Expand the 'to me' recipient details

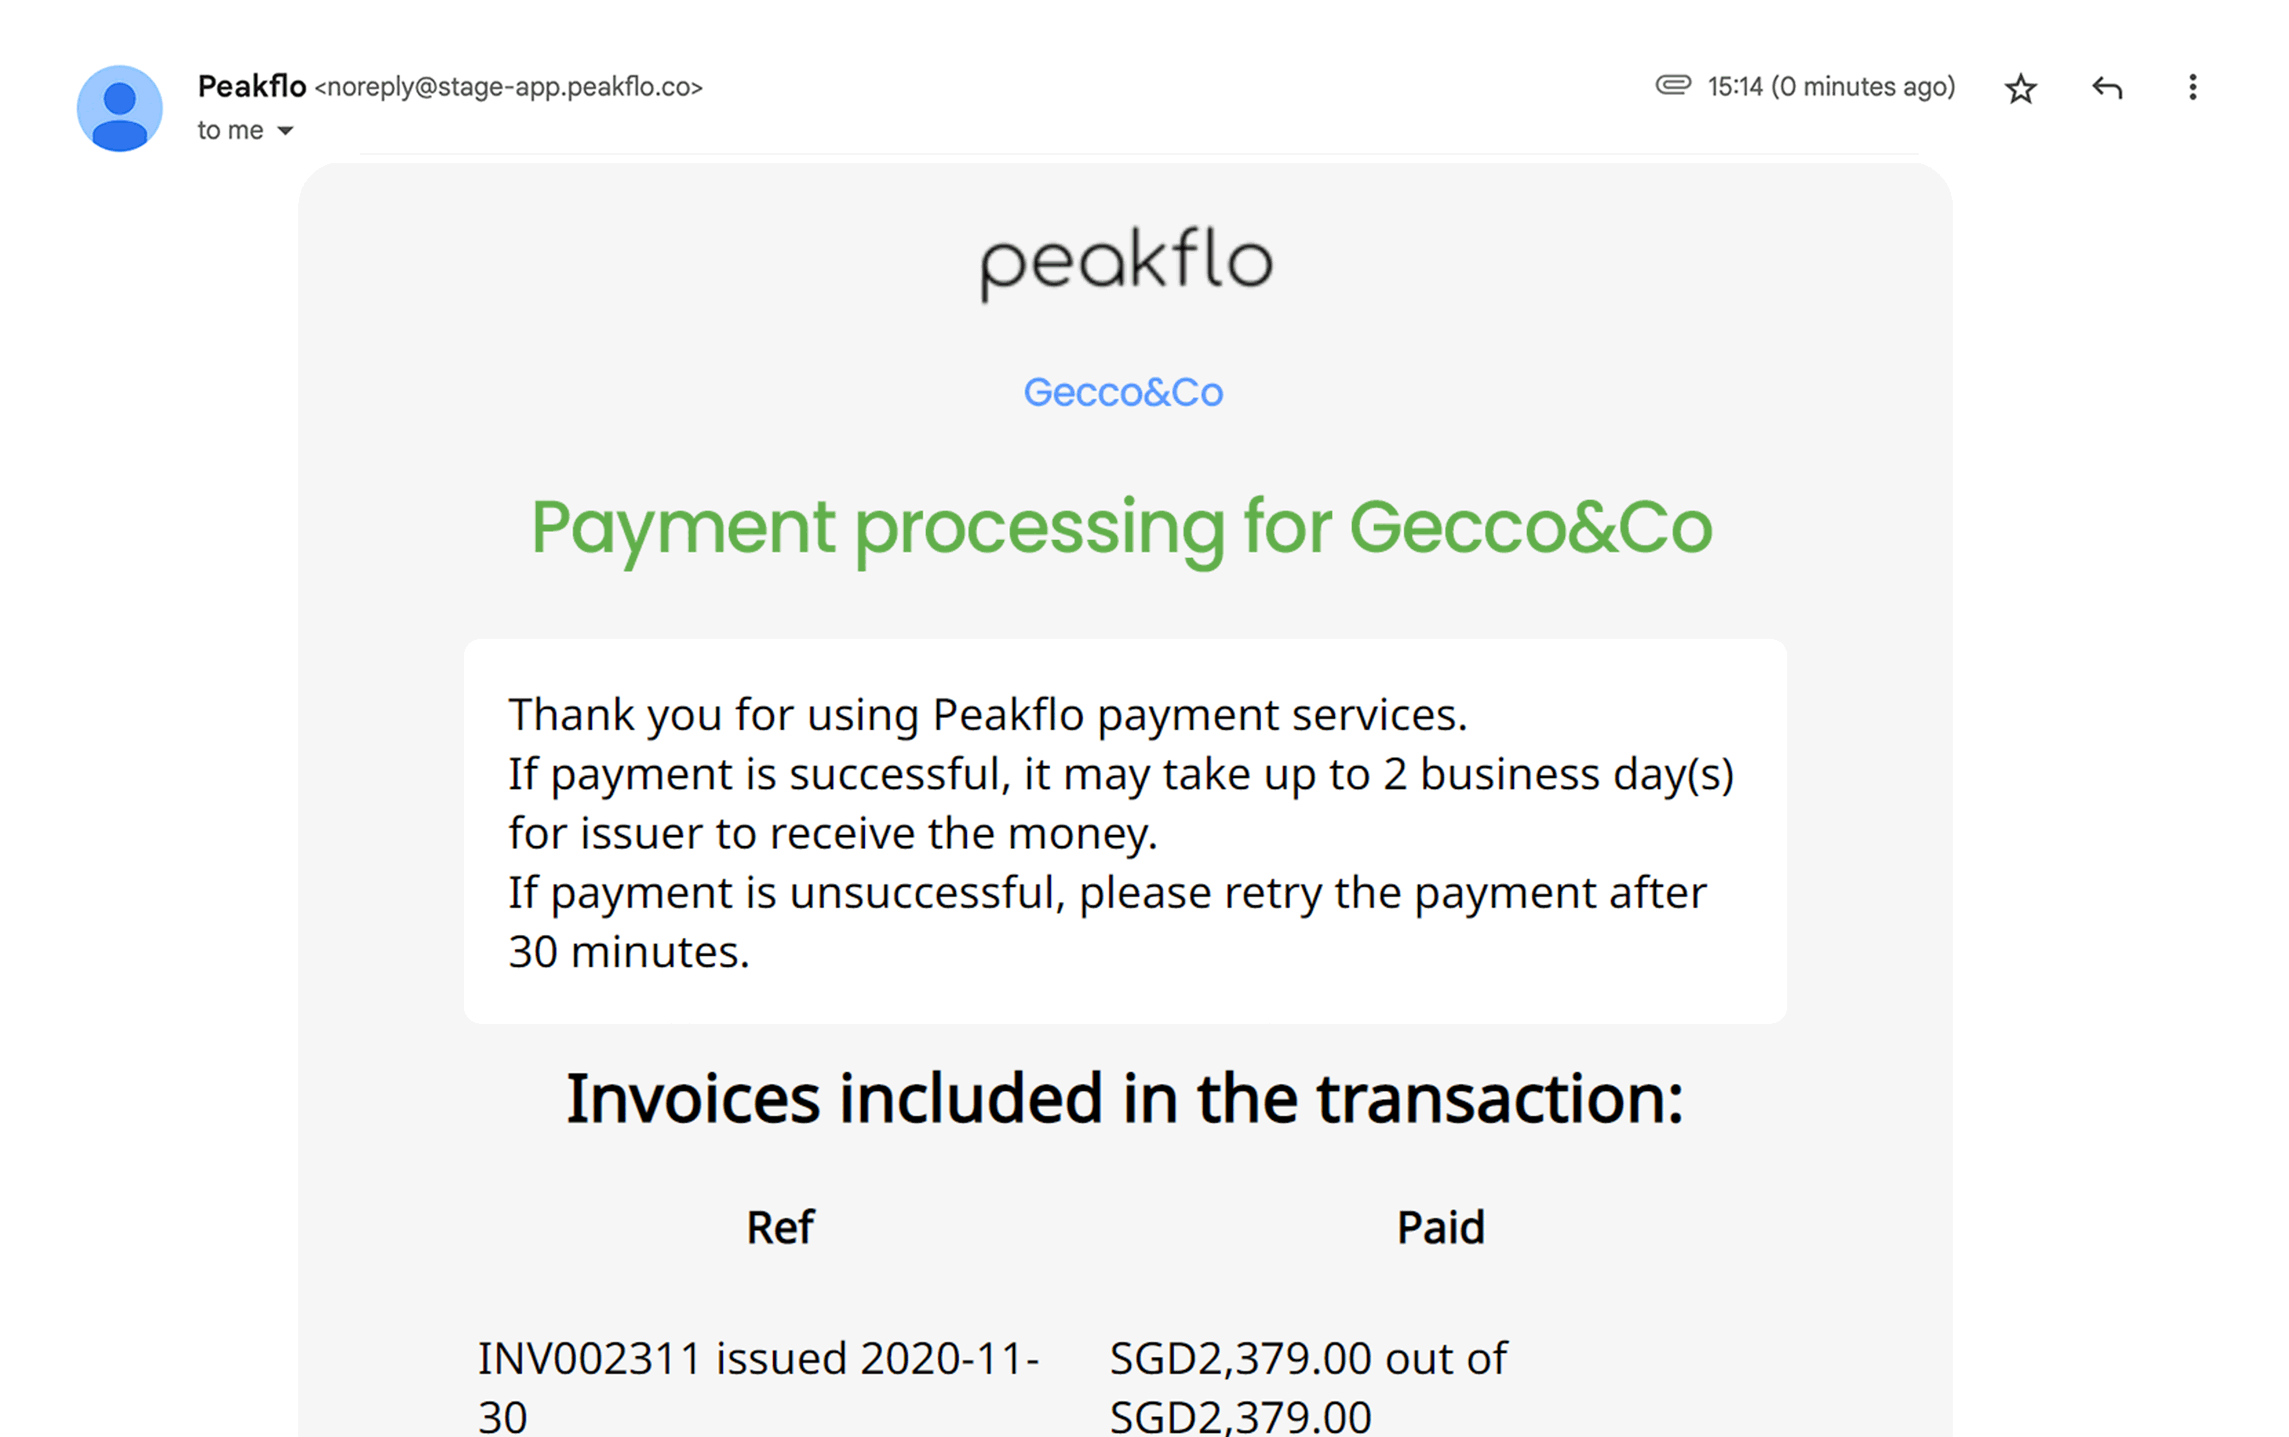pyautogui.click(x=285, y=131)
